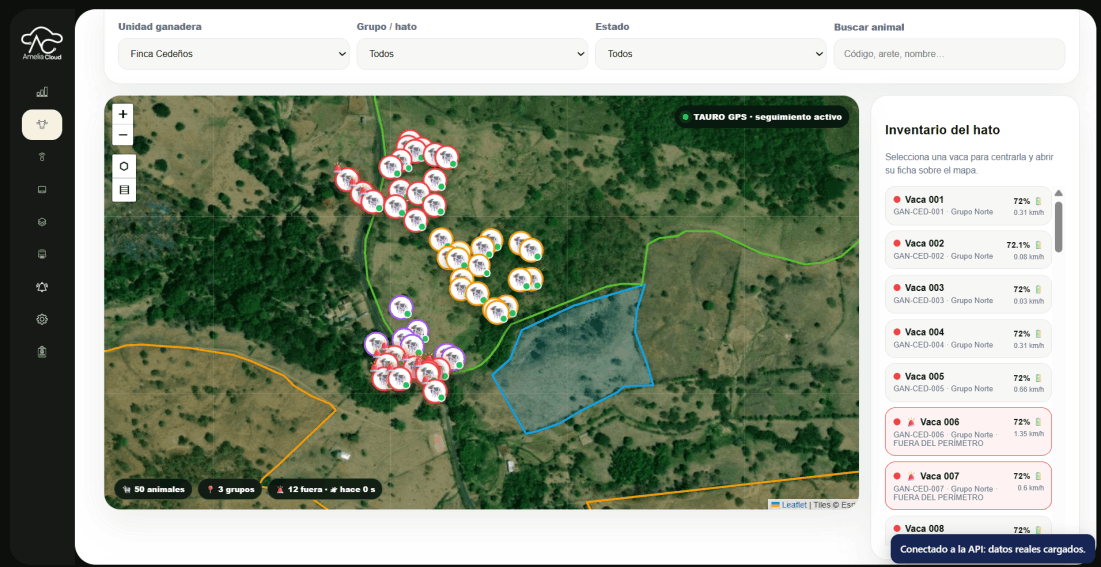Open the sensor antenna sidebar icon
This screenshot has width=1101, height=567.
[x=42, y=157]
